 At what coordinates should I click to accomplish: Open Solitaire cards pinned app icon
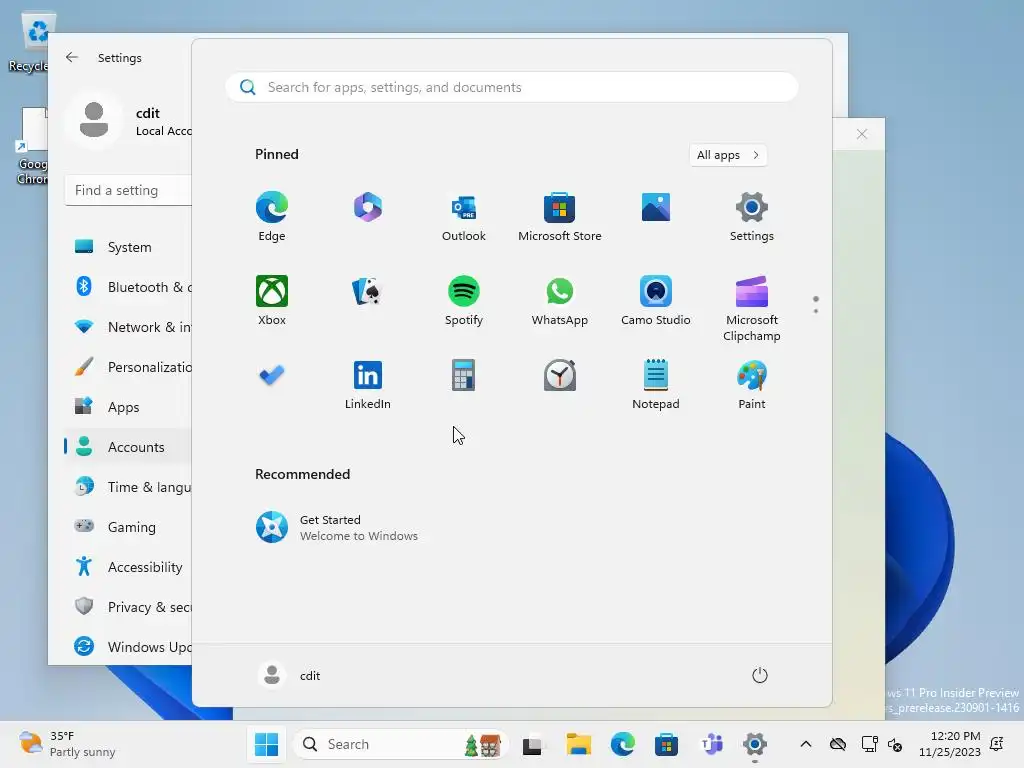tap(368, 291)
